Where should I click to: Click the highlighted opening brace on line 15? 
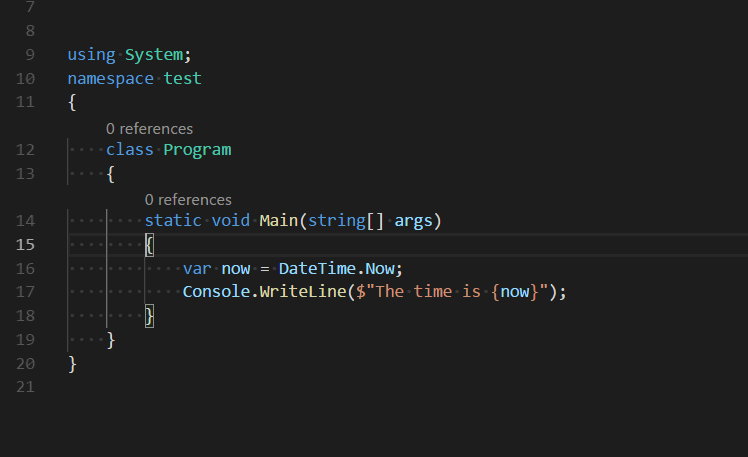click(150, 245)
